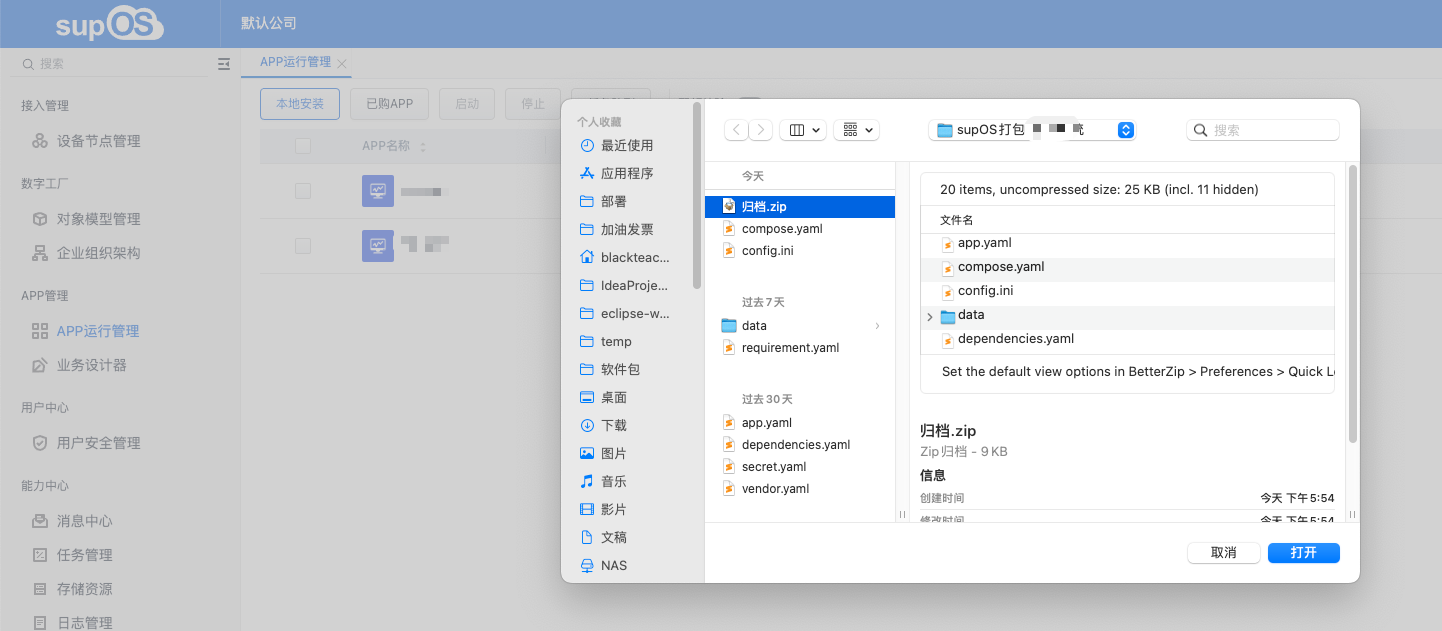This screenshot has width=1442, height=631.
Task: Tick the select-all checkbox in table header
Action: tap(303, 146)
